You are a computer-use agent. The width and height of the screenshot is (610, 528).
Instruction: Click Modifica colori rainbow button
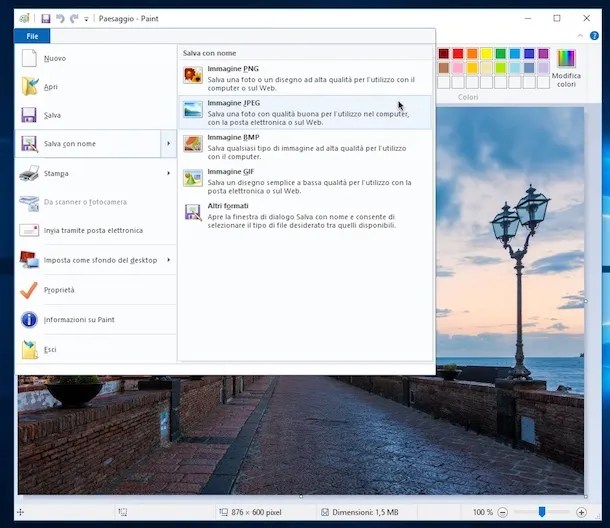566,67
